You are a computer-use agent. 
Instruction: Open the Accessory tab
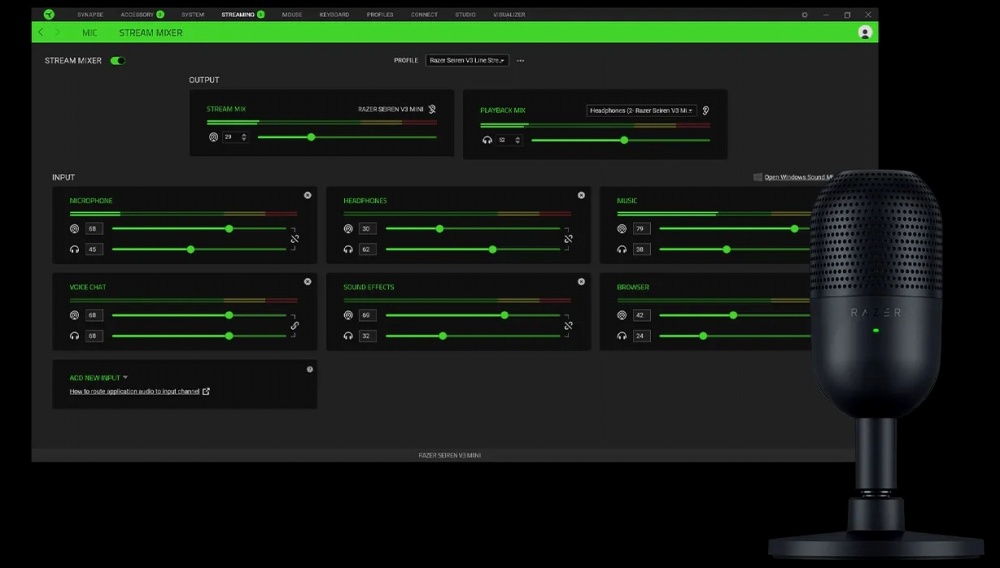point(137,14)
